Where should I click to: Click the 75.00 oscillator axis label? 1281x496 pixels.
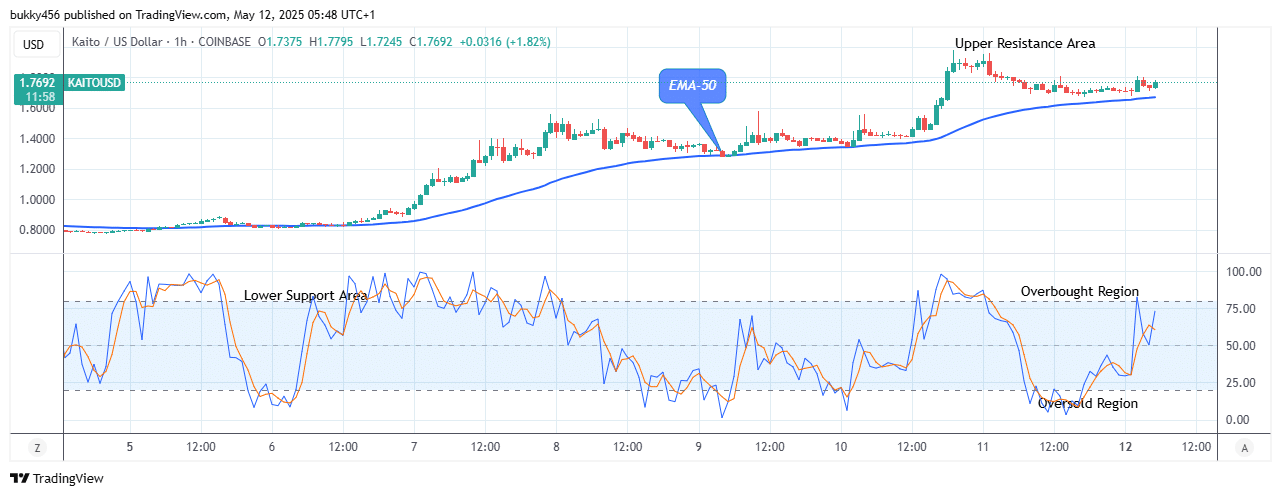coord(1243,309)
